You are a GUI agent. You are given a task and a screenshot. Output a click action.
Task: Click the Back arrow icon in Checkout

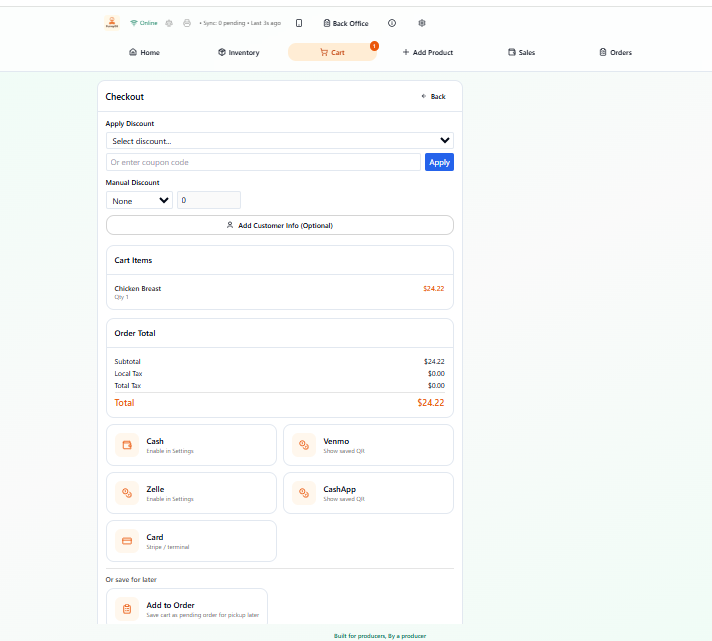(x=424, y=96)
